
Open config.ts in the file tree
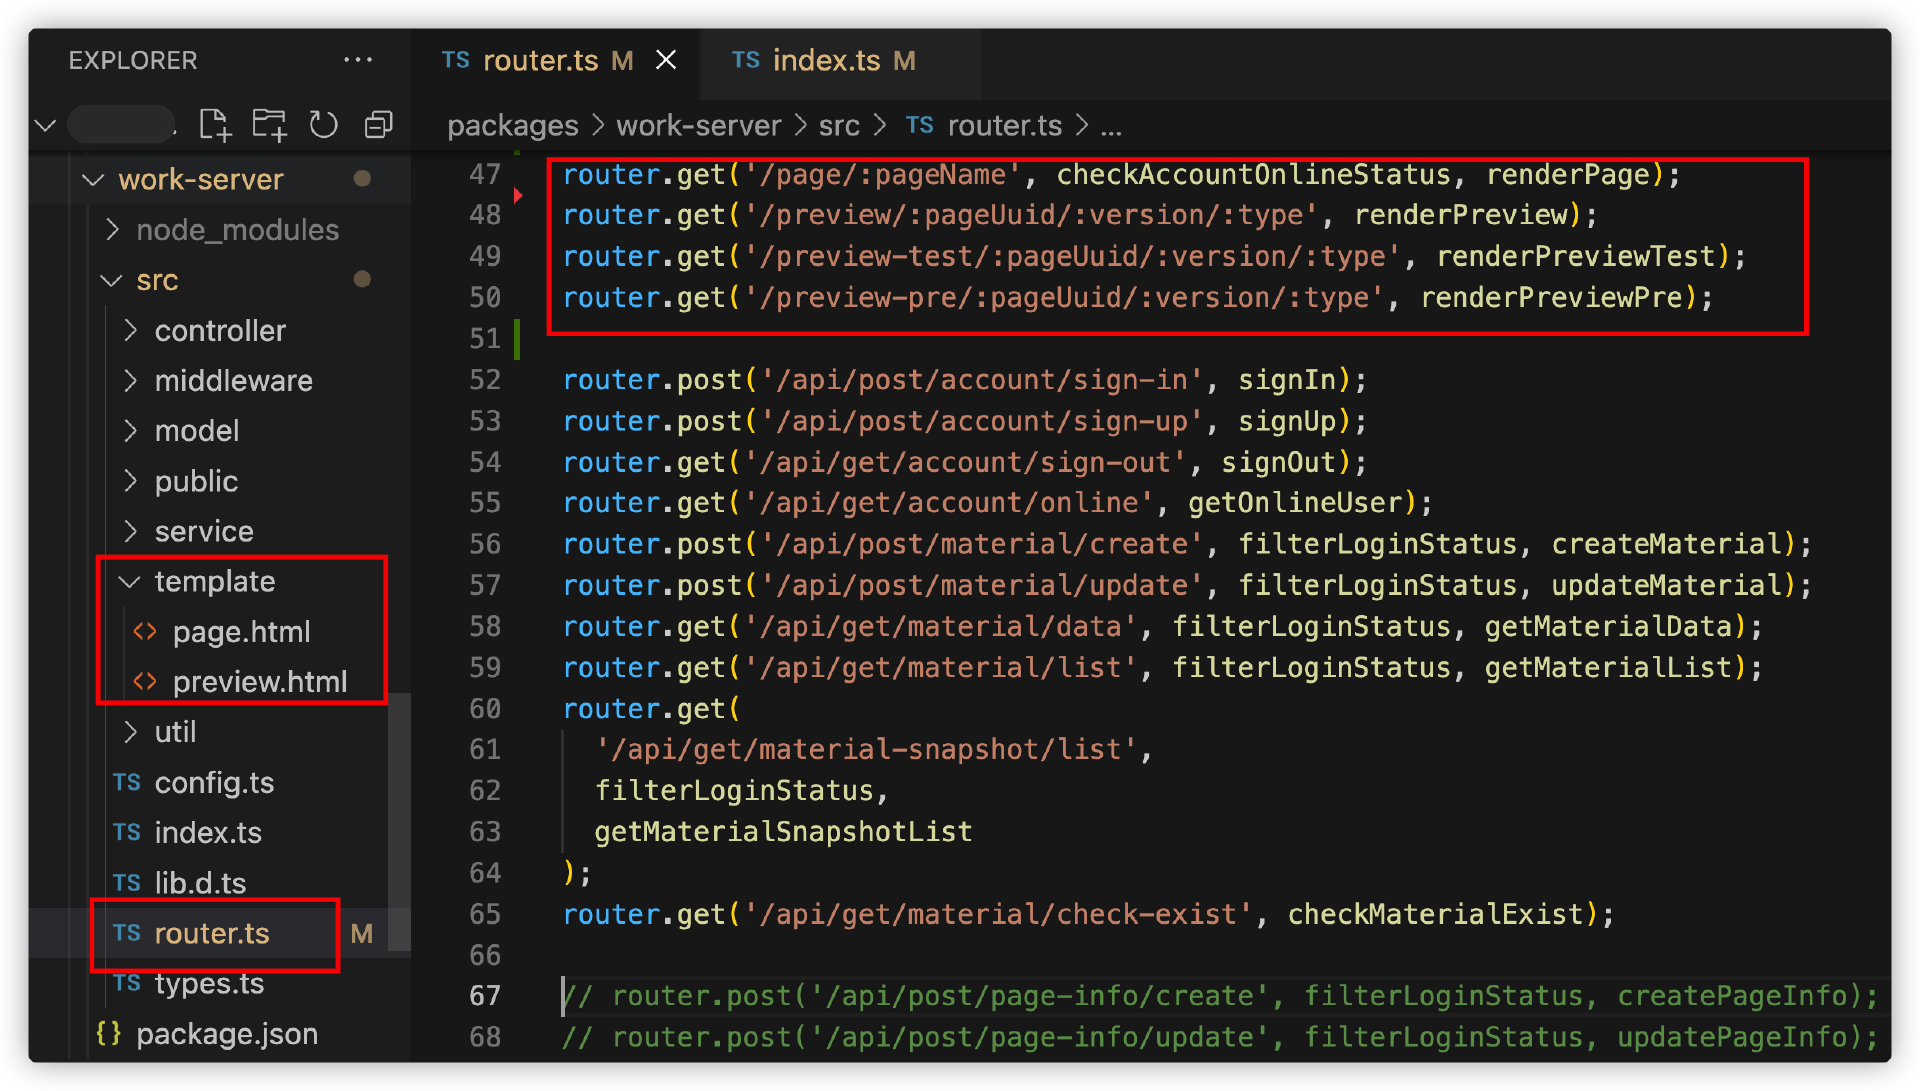214,783
